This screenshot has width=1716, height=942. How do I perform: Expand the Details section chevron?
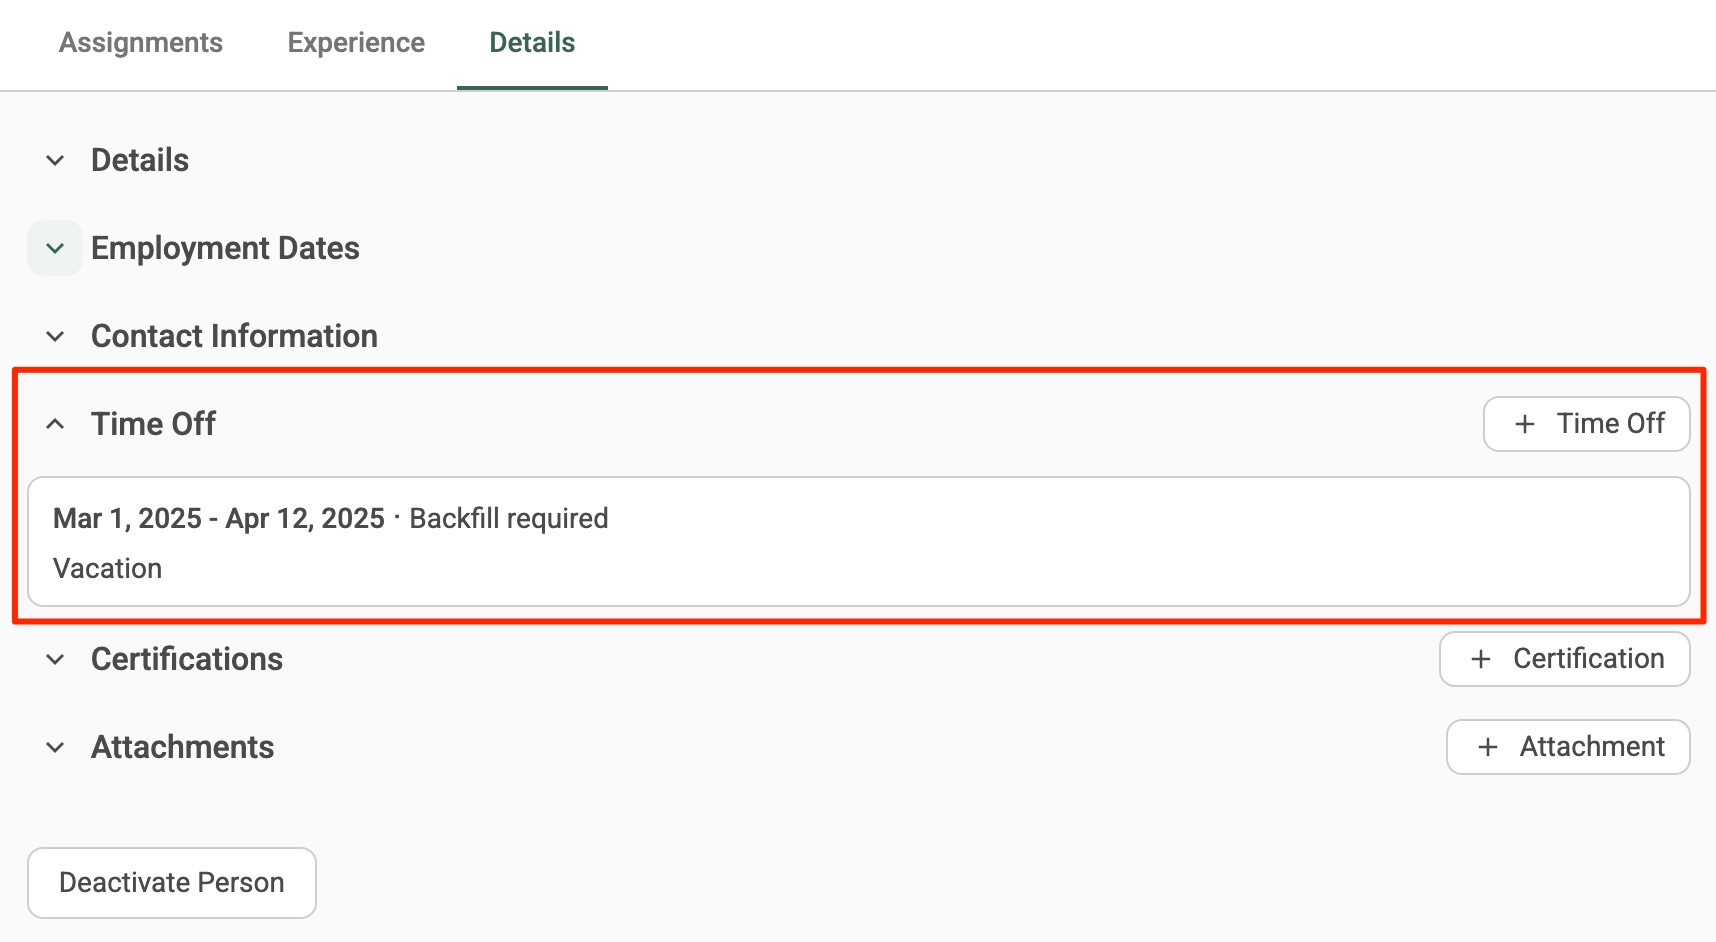tap(55, 160)
